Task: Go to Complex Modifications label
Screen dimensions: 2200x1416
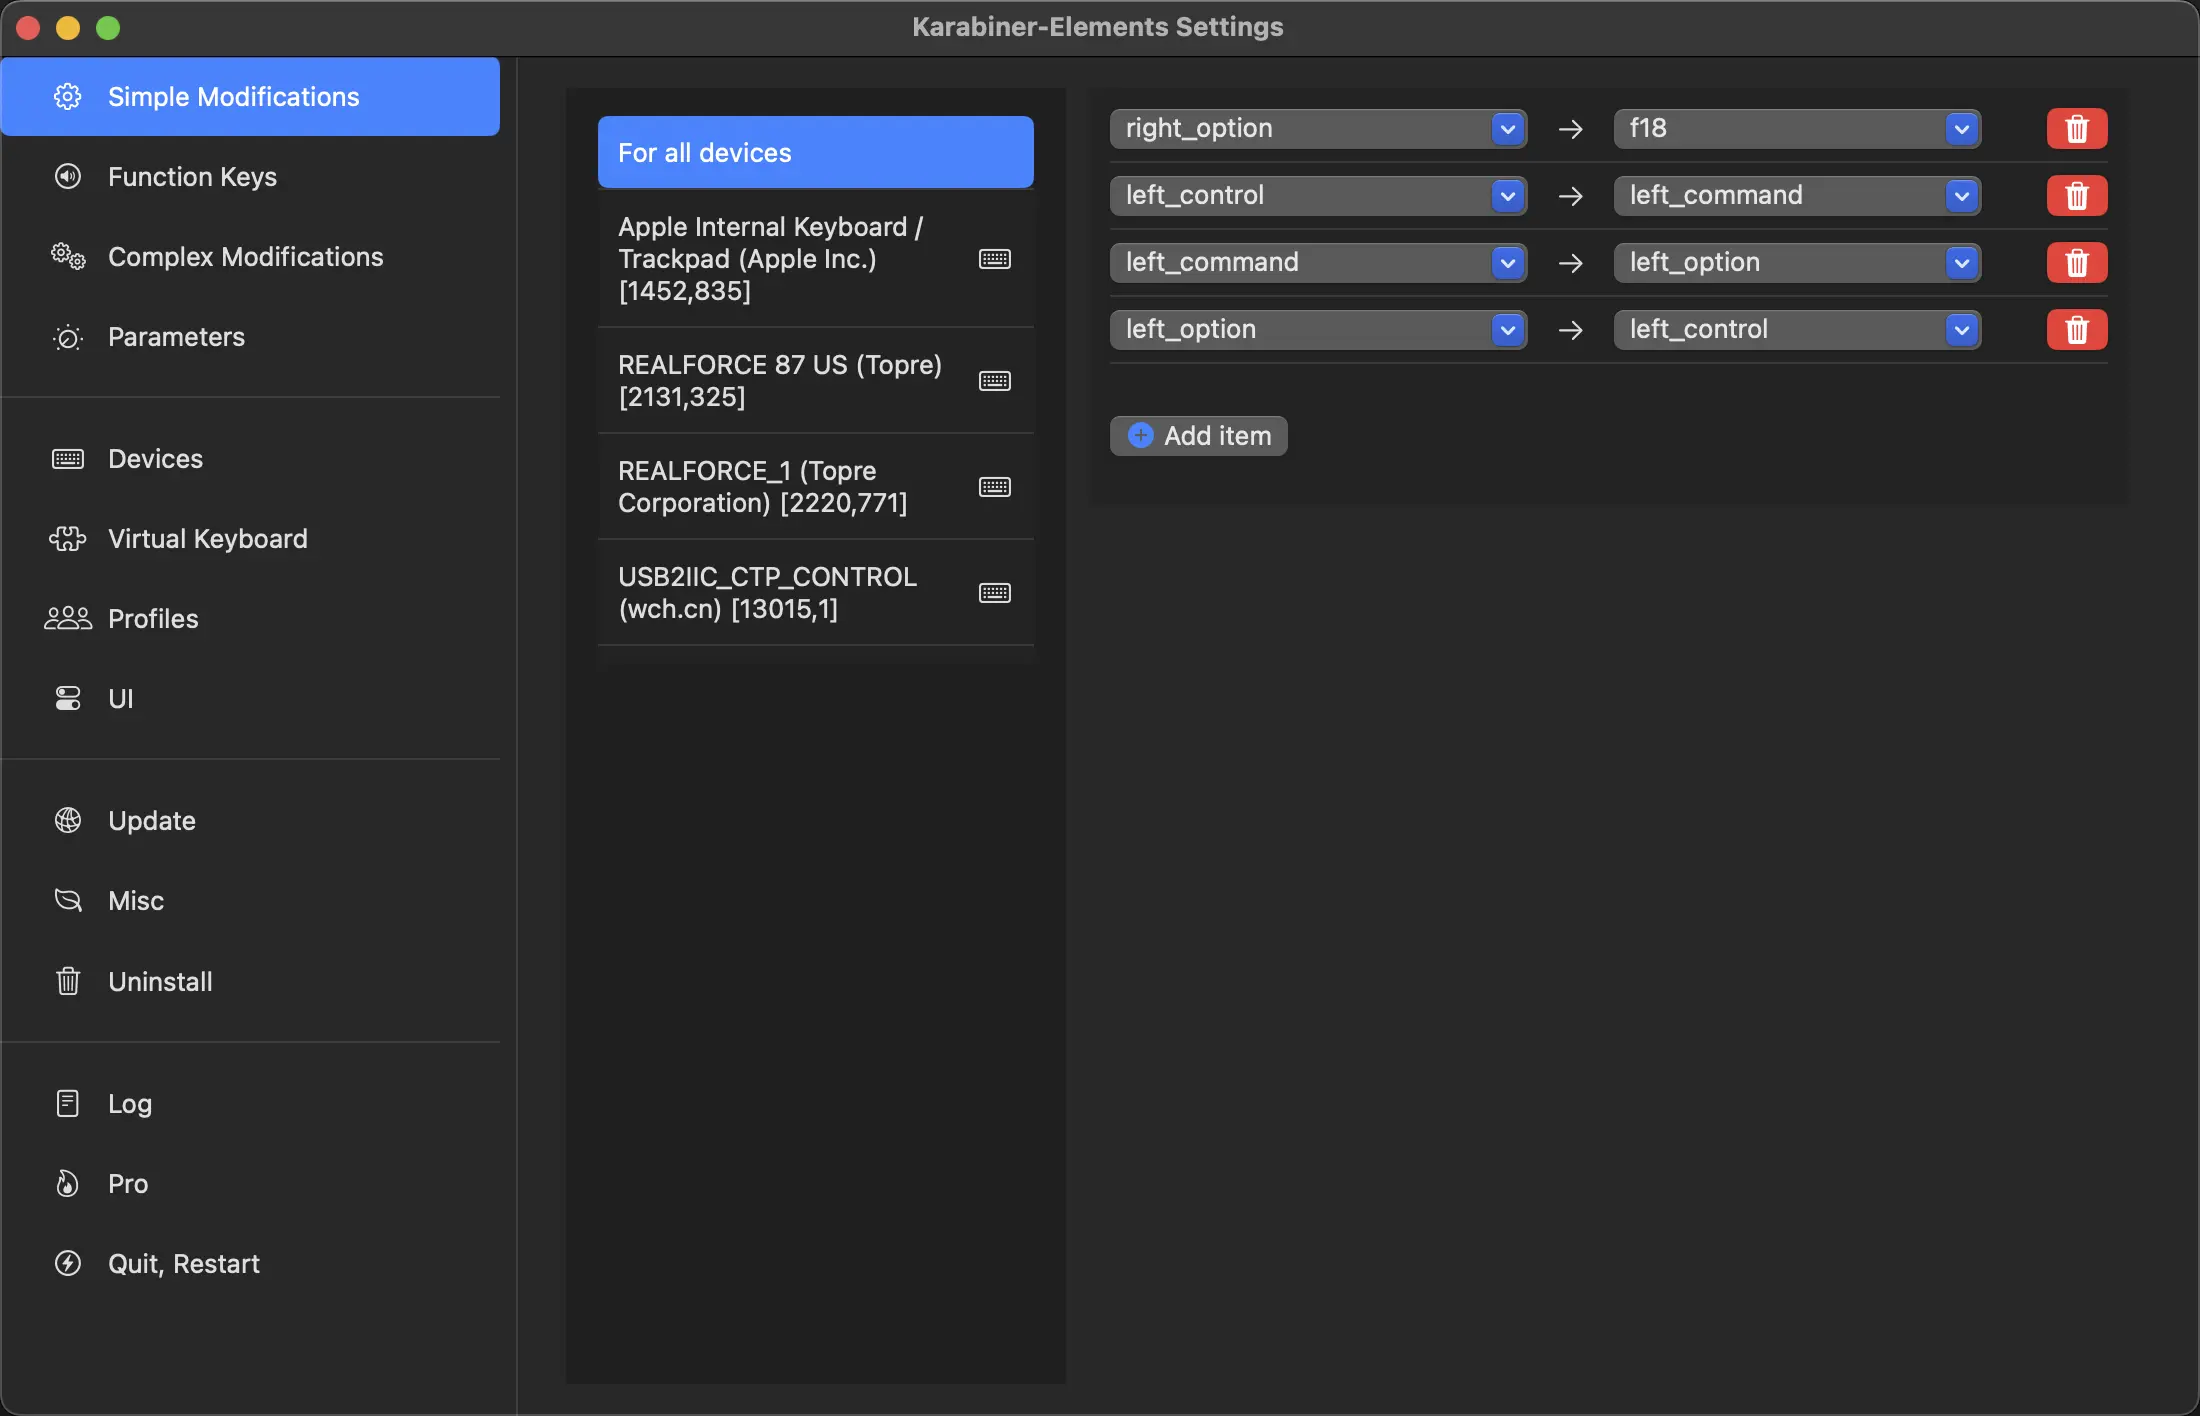Action: click(245, 257)
